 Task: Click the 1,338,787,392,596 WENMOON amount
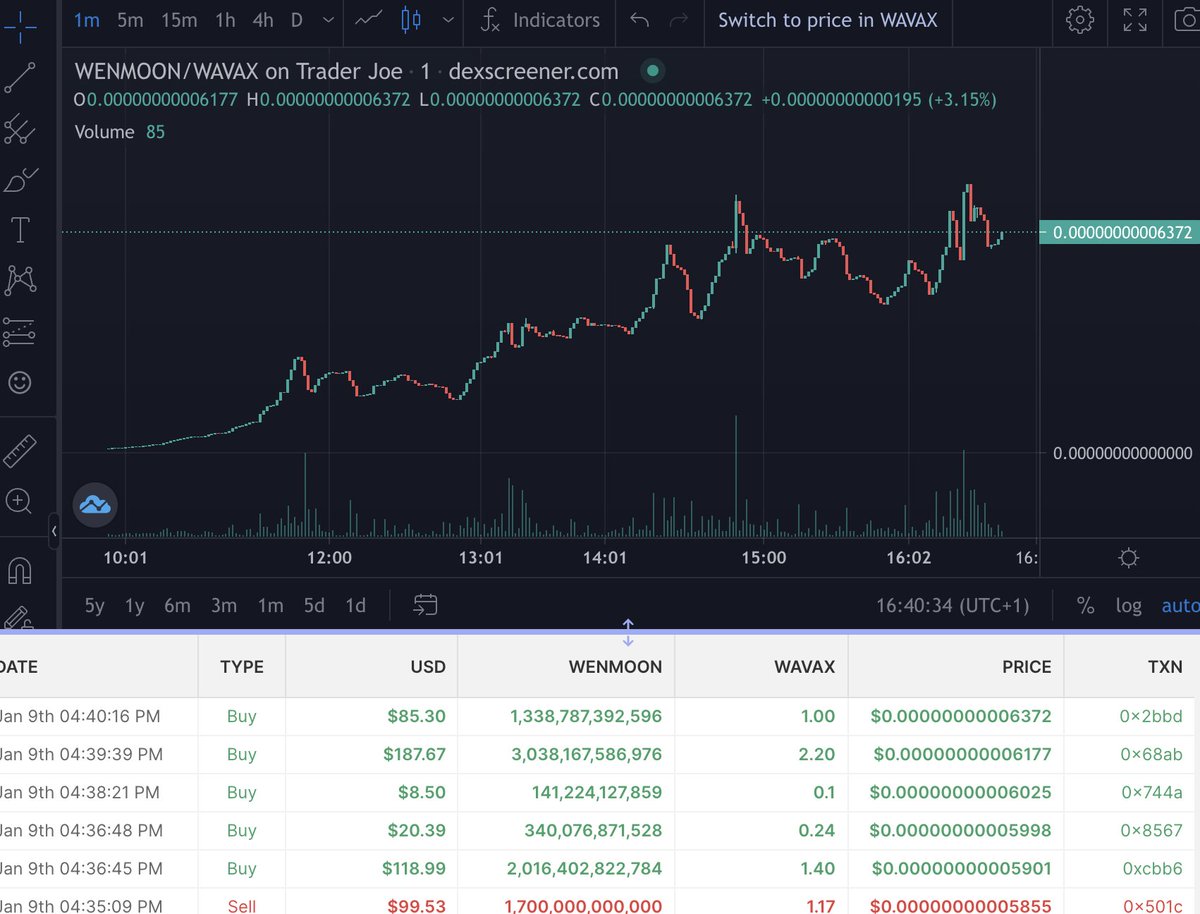pos(586,716)
